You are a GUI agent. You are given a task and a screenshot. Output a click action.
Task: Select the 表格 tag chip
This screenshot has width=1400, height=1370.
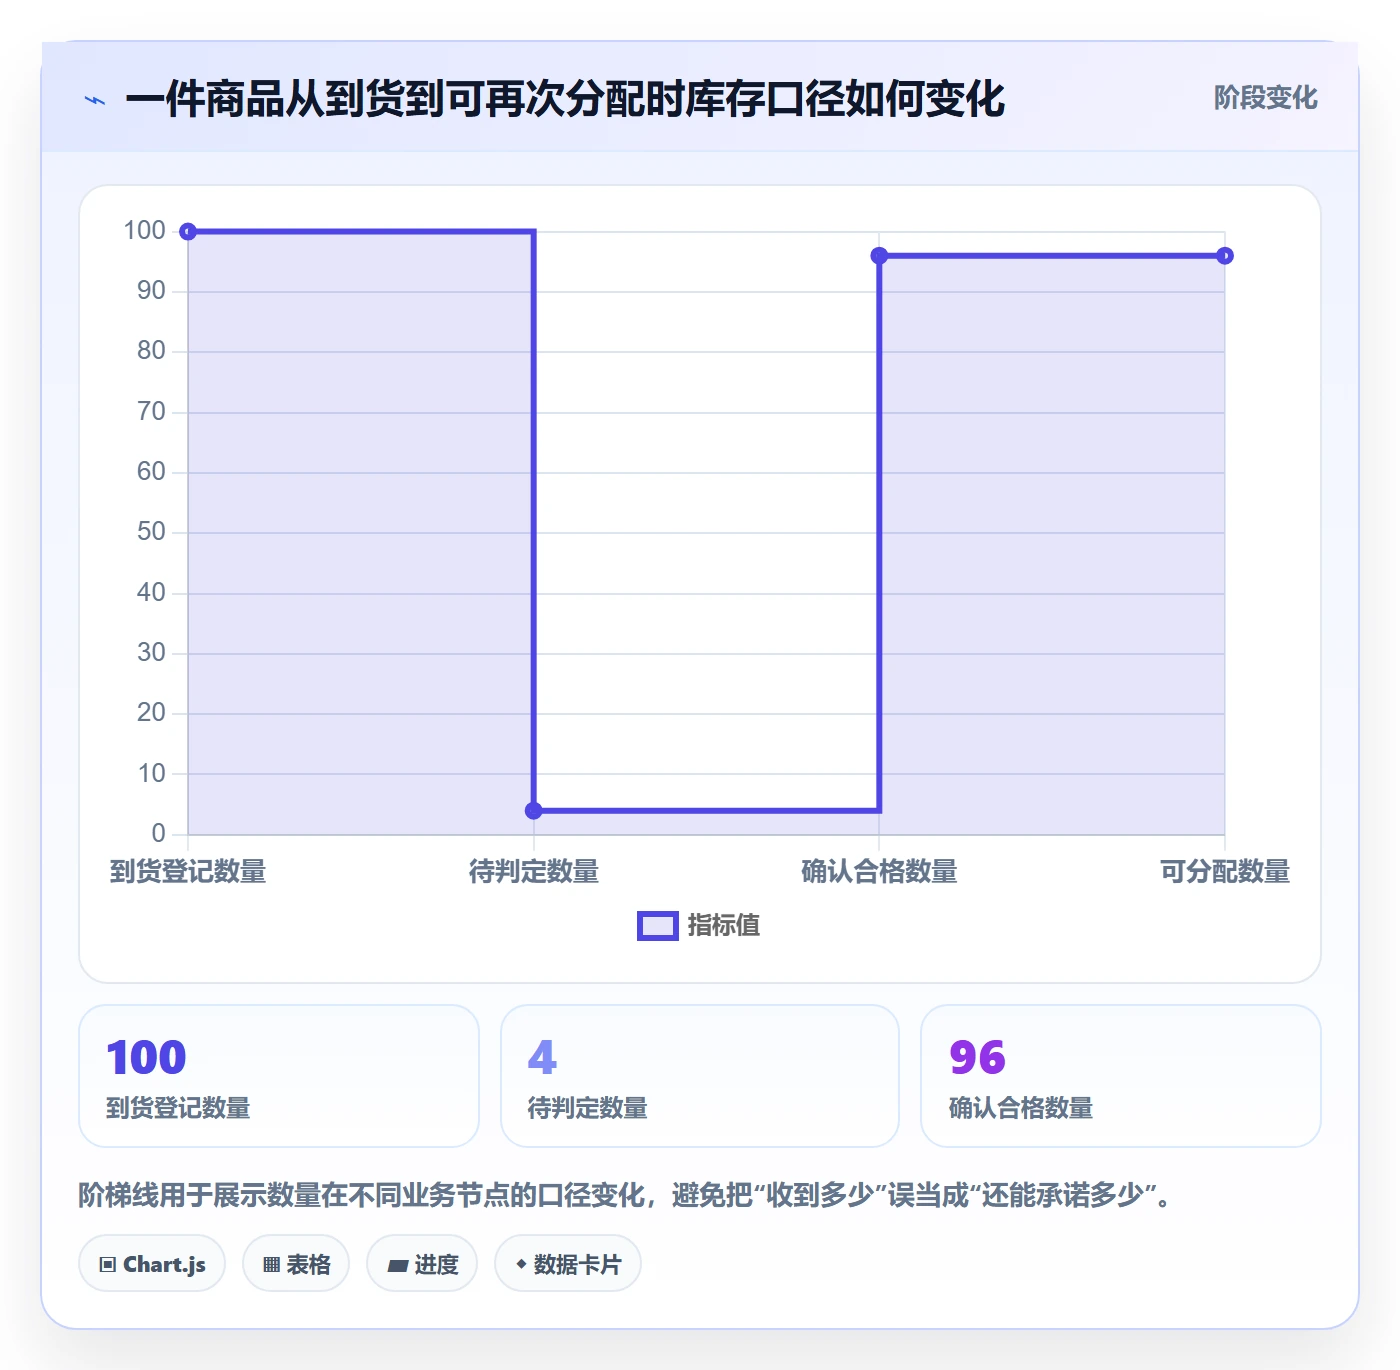(296, 1264)
